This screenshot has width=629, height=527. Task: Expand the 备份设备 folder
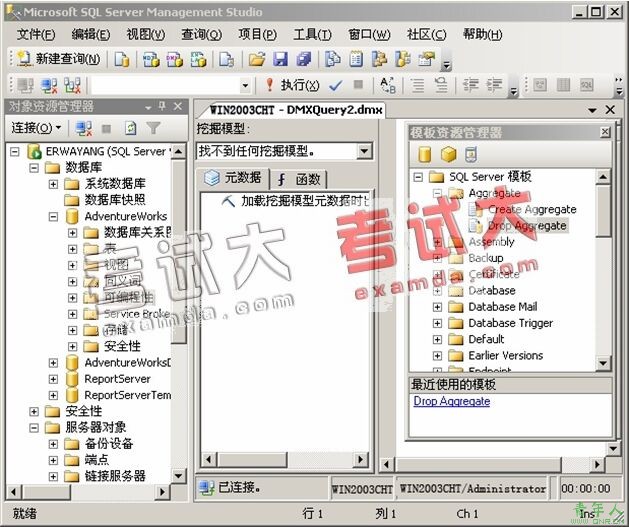(x=53, y=444)
